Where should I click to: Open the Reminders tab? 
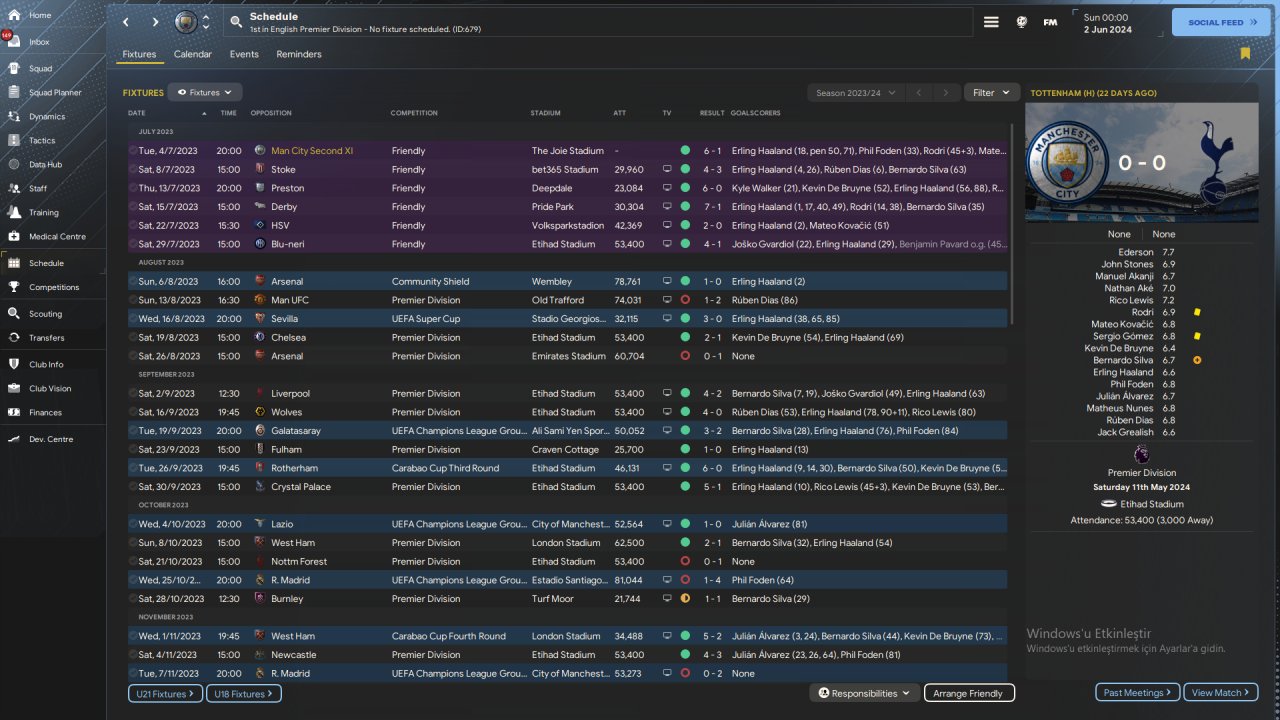point(299,54)
